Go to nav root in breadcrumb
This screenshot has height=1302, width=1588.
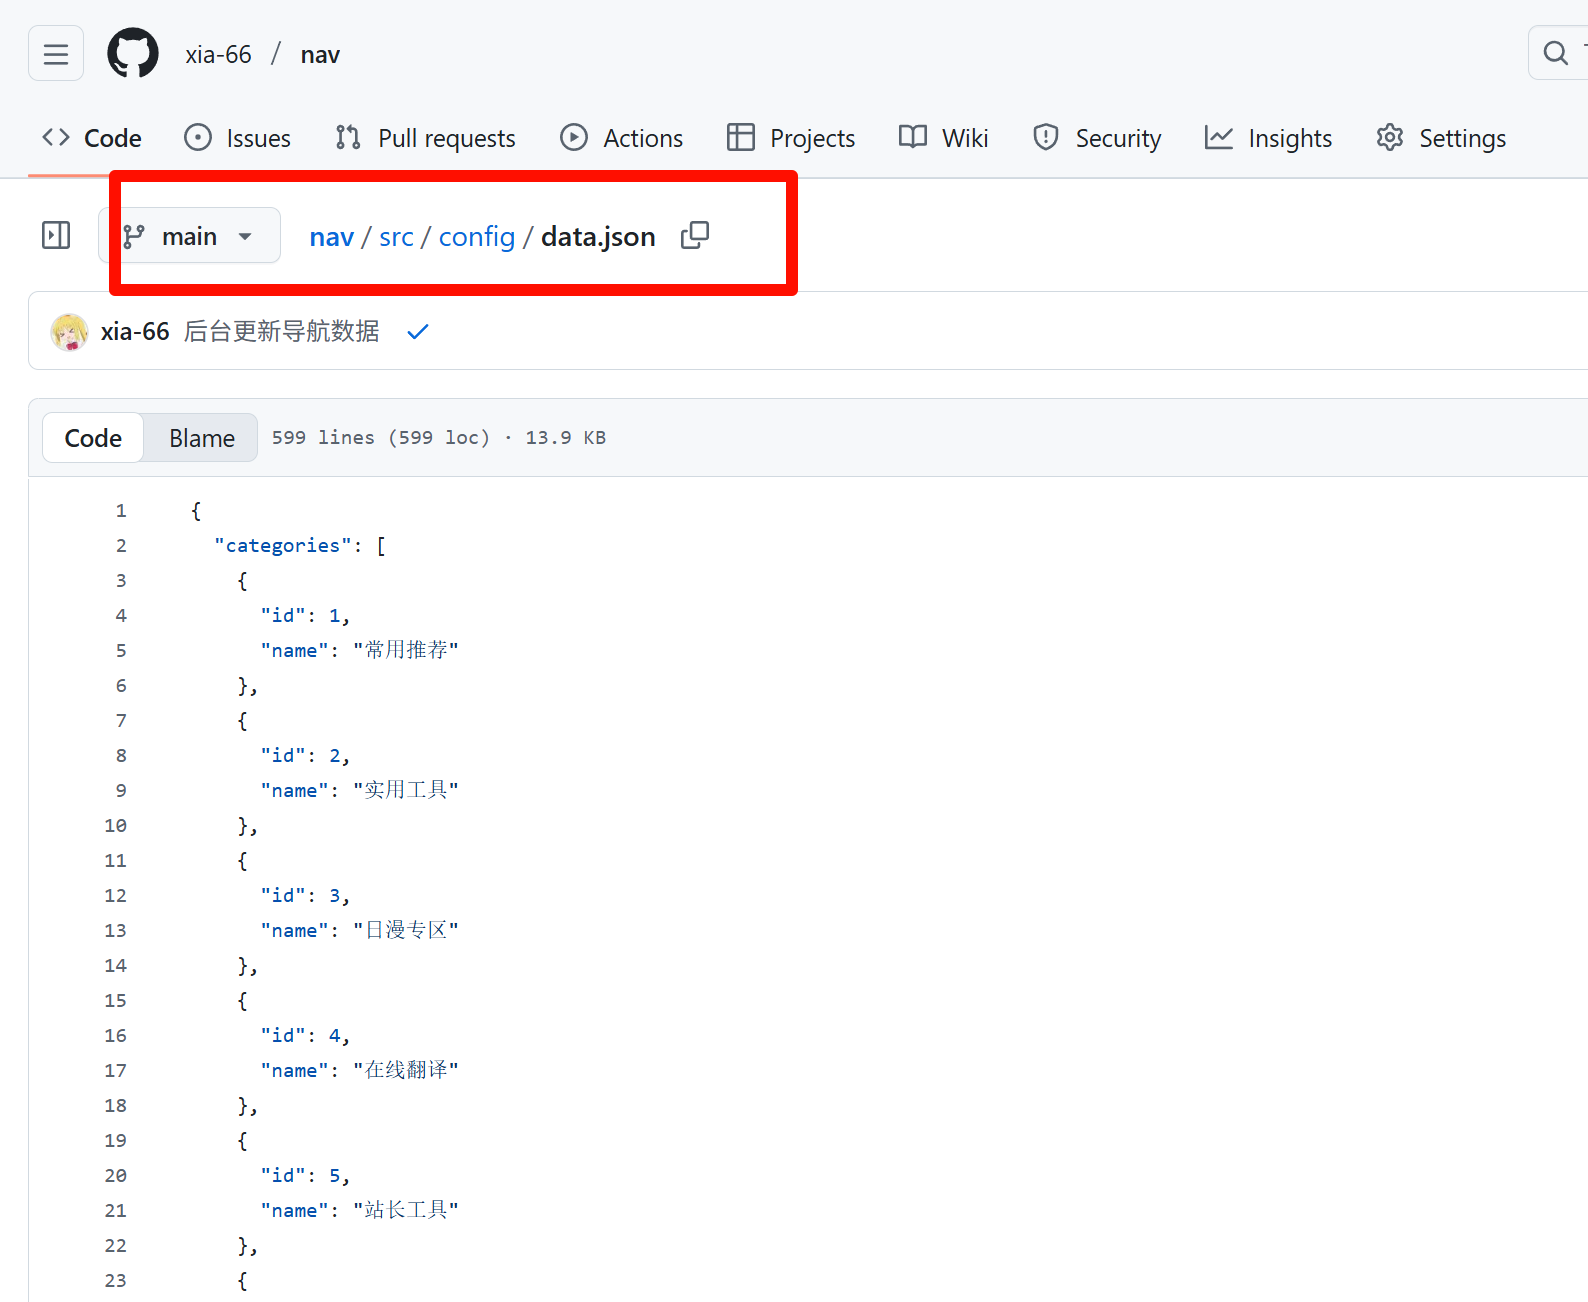(332, 237)
